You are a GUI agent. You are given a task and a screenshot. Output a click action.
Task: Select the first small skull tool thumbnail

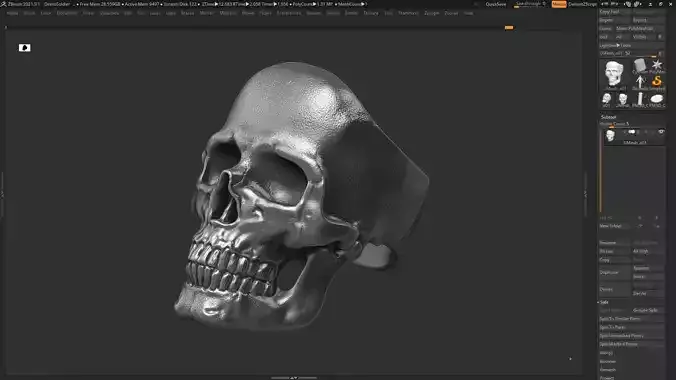click(607, 100)
